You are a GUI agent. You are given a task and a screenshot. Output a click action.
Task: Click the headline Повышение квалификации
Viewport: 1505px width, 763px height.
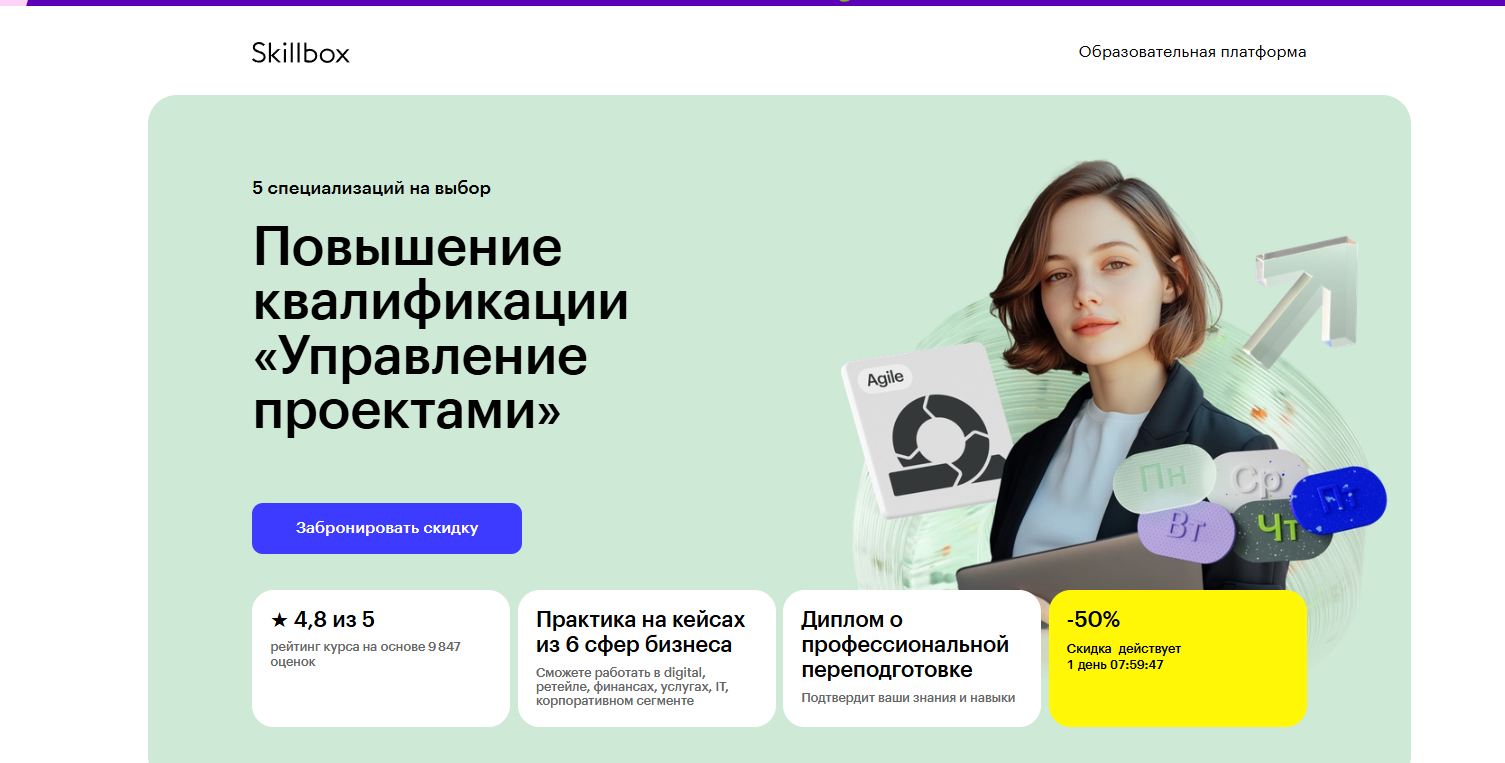click(441, 274)
